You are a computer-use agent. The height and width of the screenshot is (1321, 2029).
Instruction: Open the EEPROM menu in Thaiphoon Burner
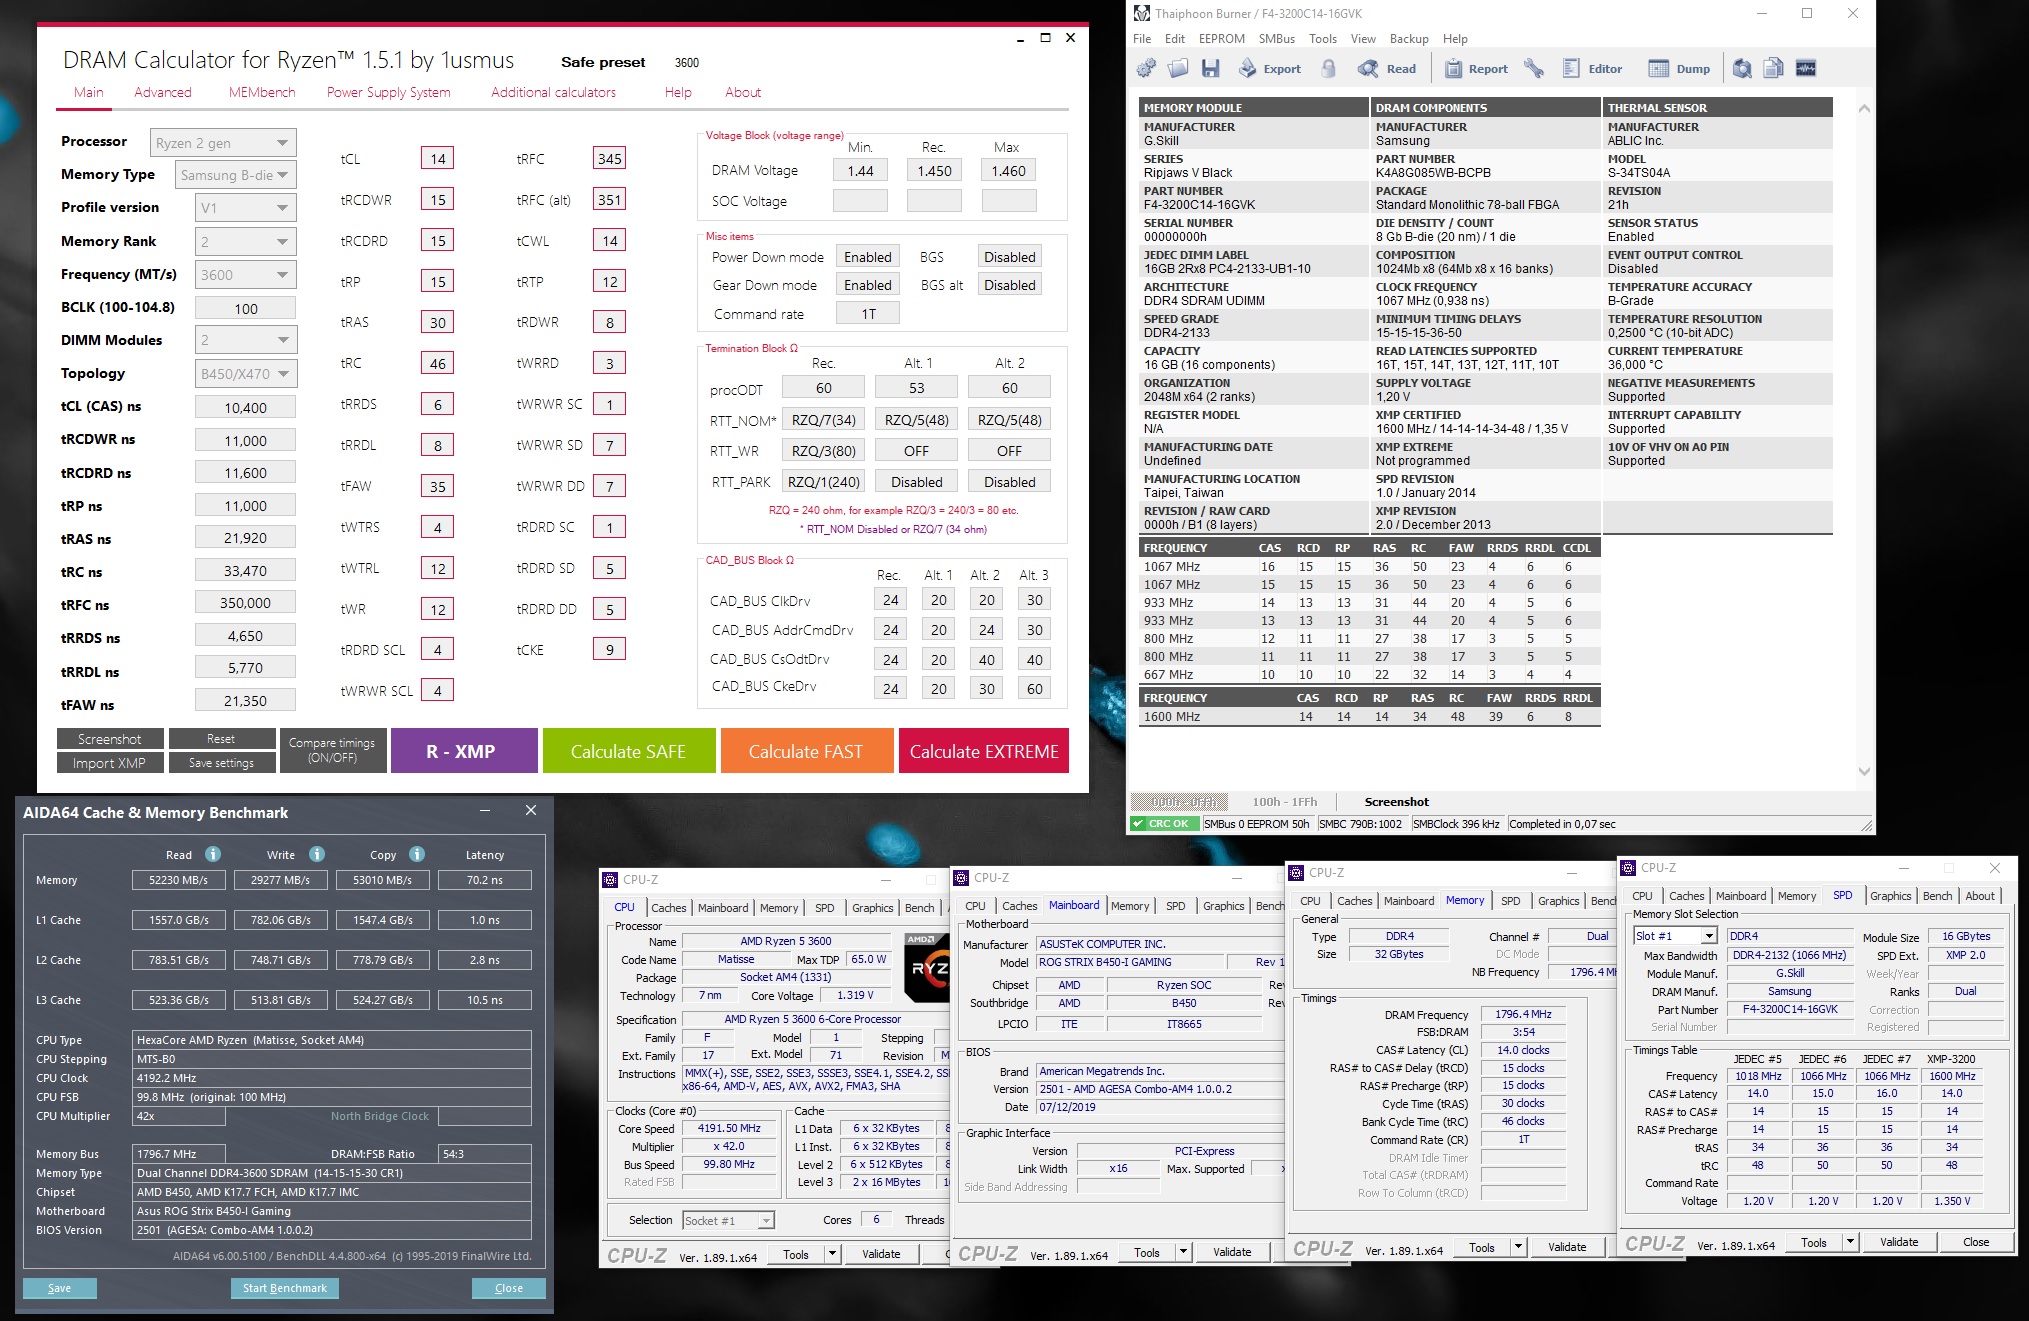click(x=1221, y=39)
